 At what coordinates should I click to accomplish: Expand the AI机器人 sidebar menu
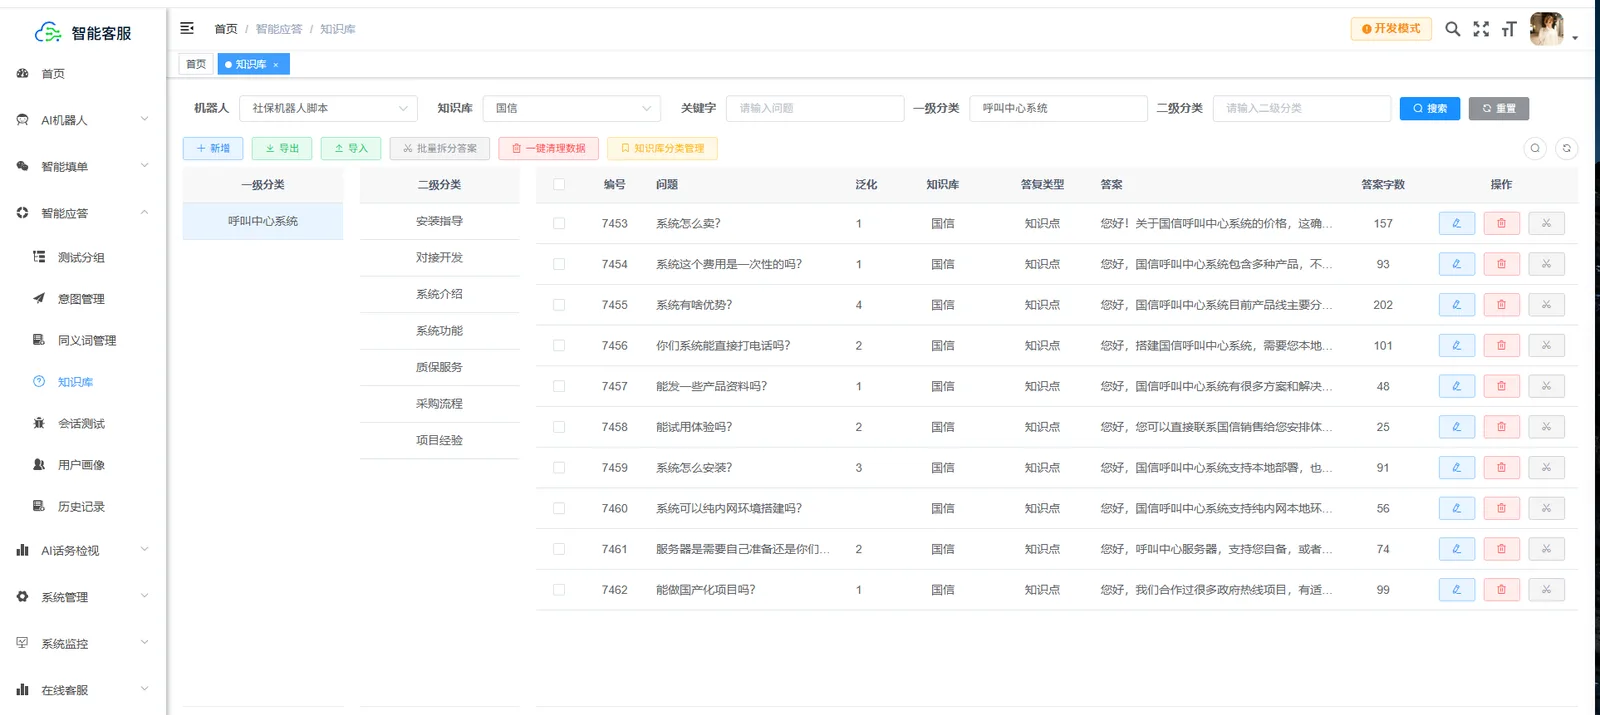point(83,120)
